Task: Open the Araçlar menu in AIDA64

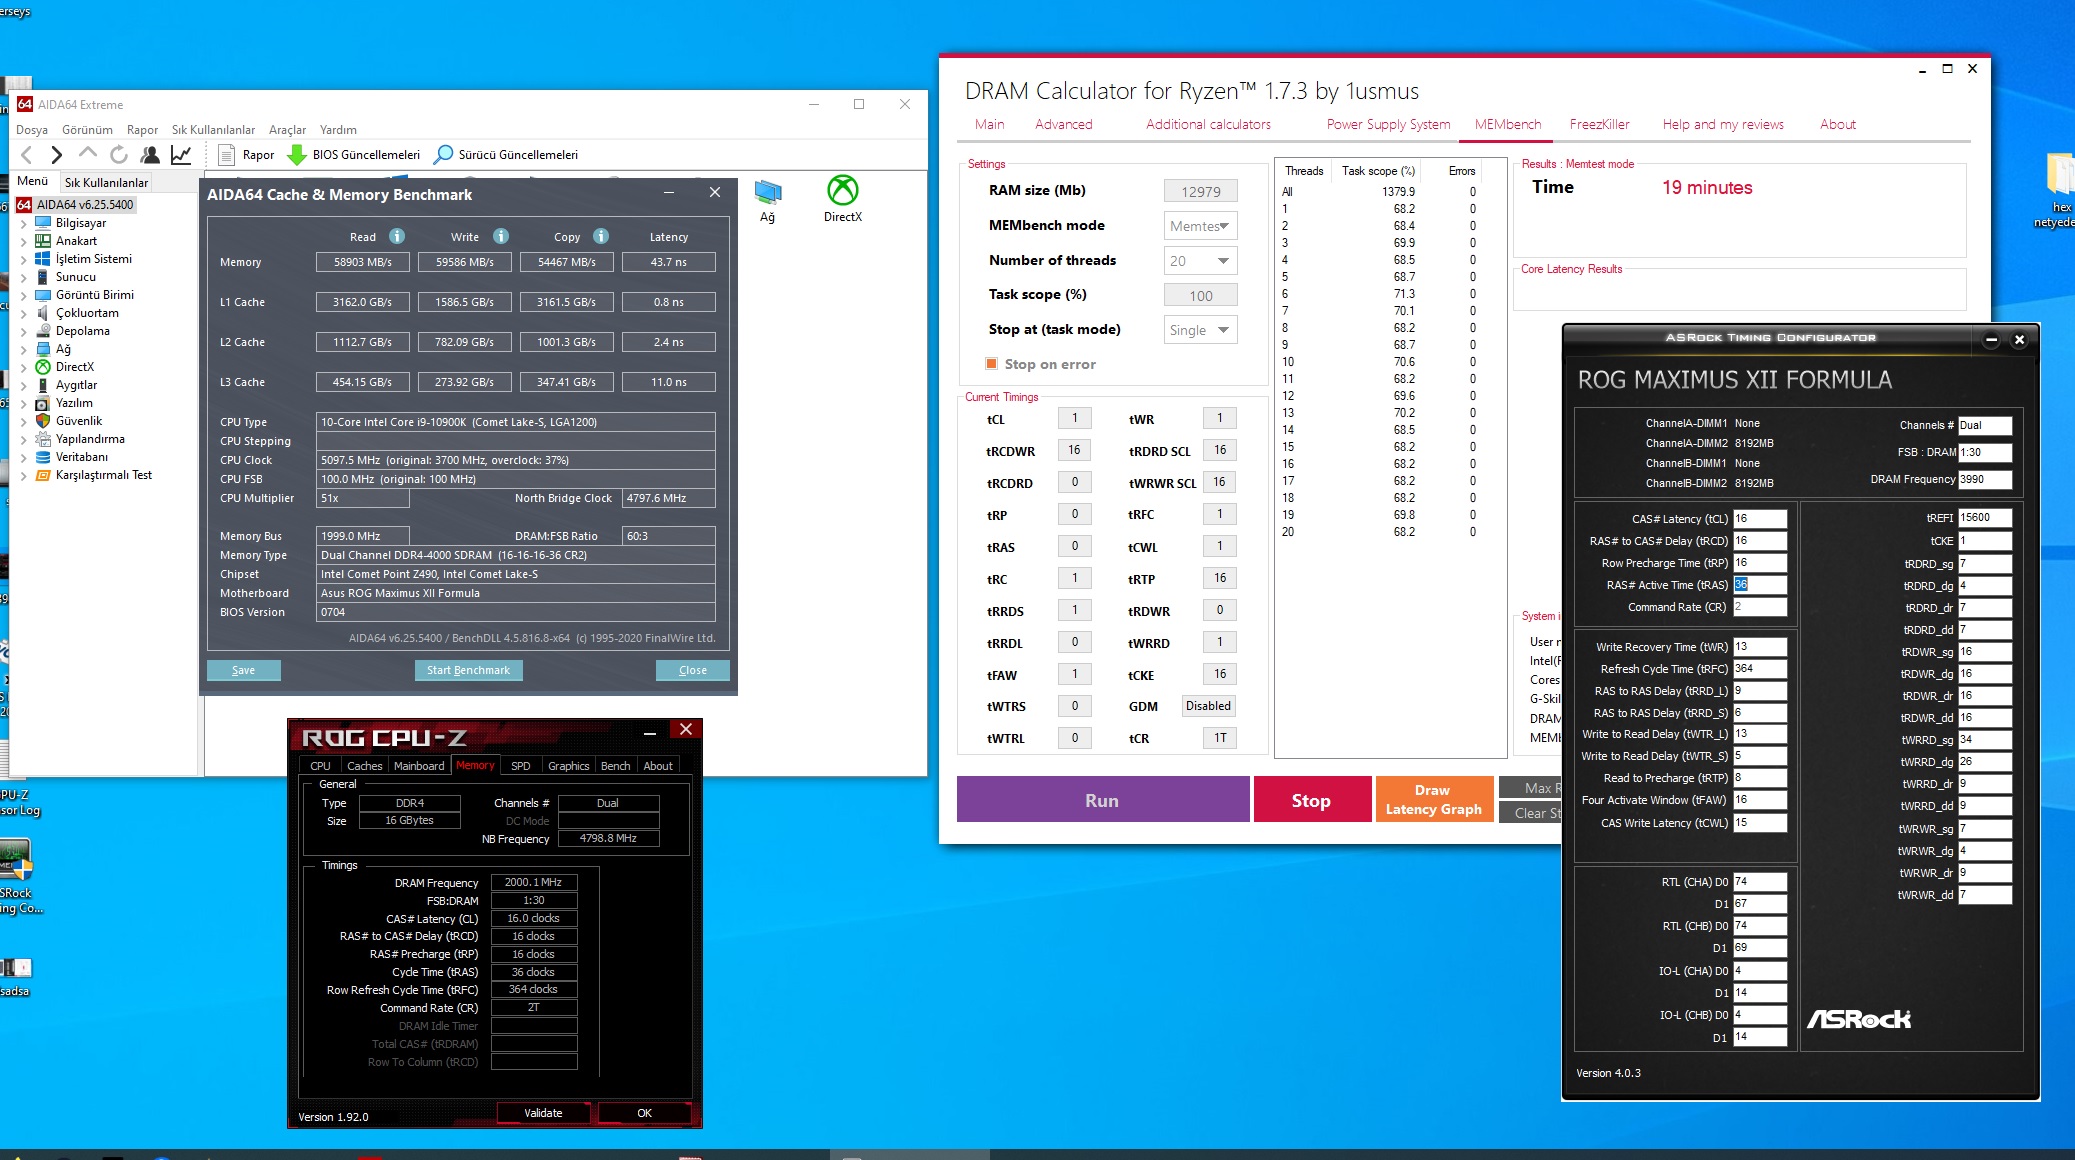Action: tap(288, 130)
